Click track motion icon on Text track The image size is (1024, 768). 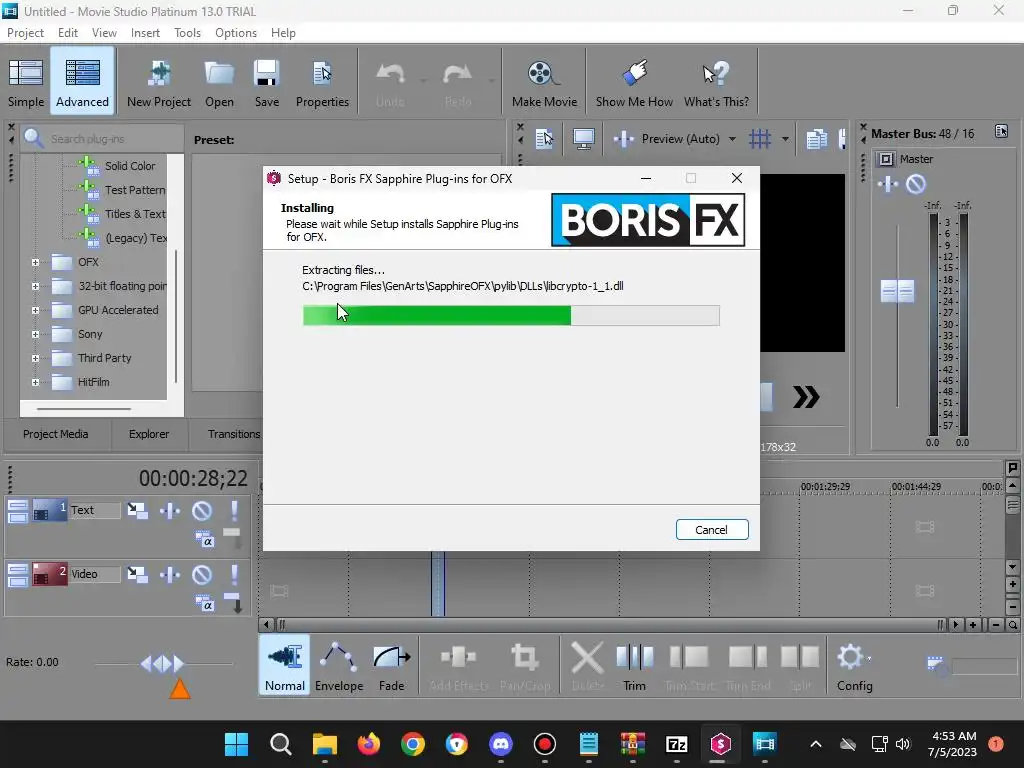coord(137,510)
